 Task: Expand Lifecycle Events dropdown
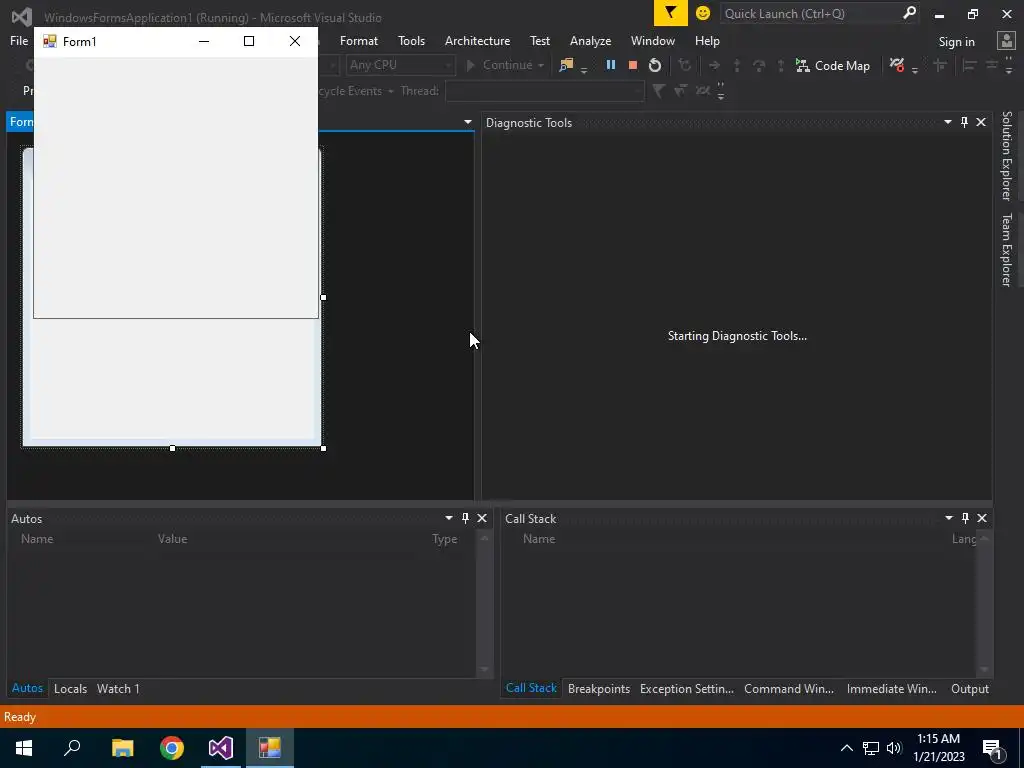(391, 91)
